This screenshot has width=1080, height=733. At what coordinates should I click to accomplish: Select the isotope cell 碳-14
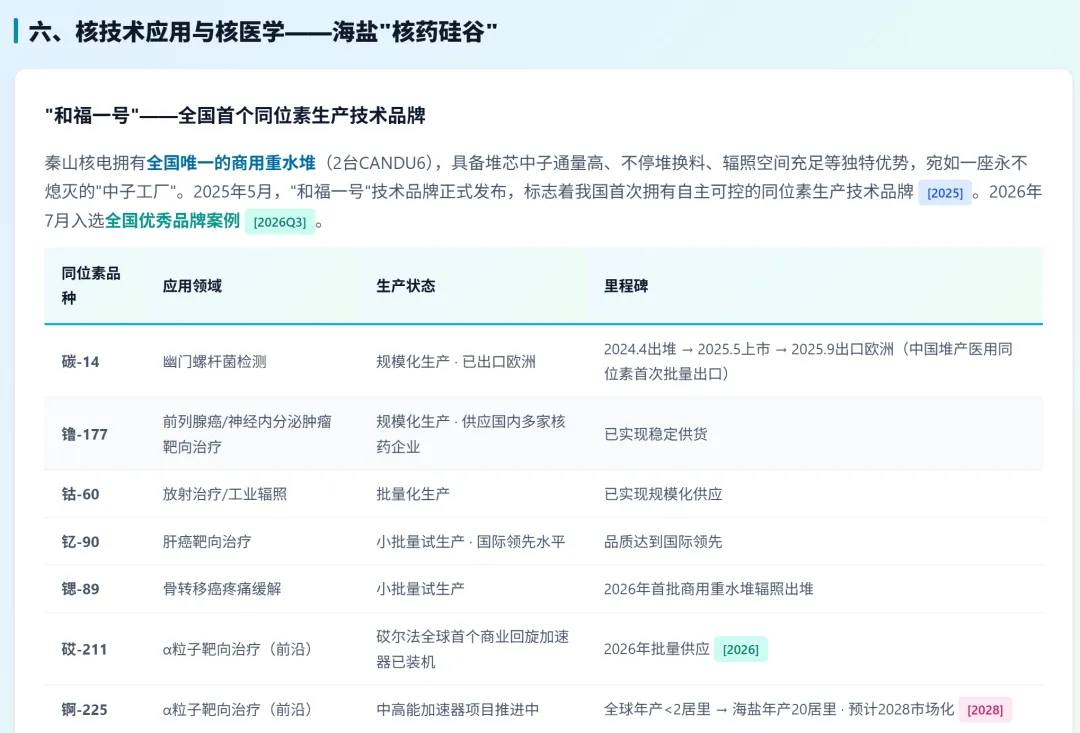[x=81, y=362]
